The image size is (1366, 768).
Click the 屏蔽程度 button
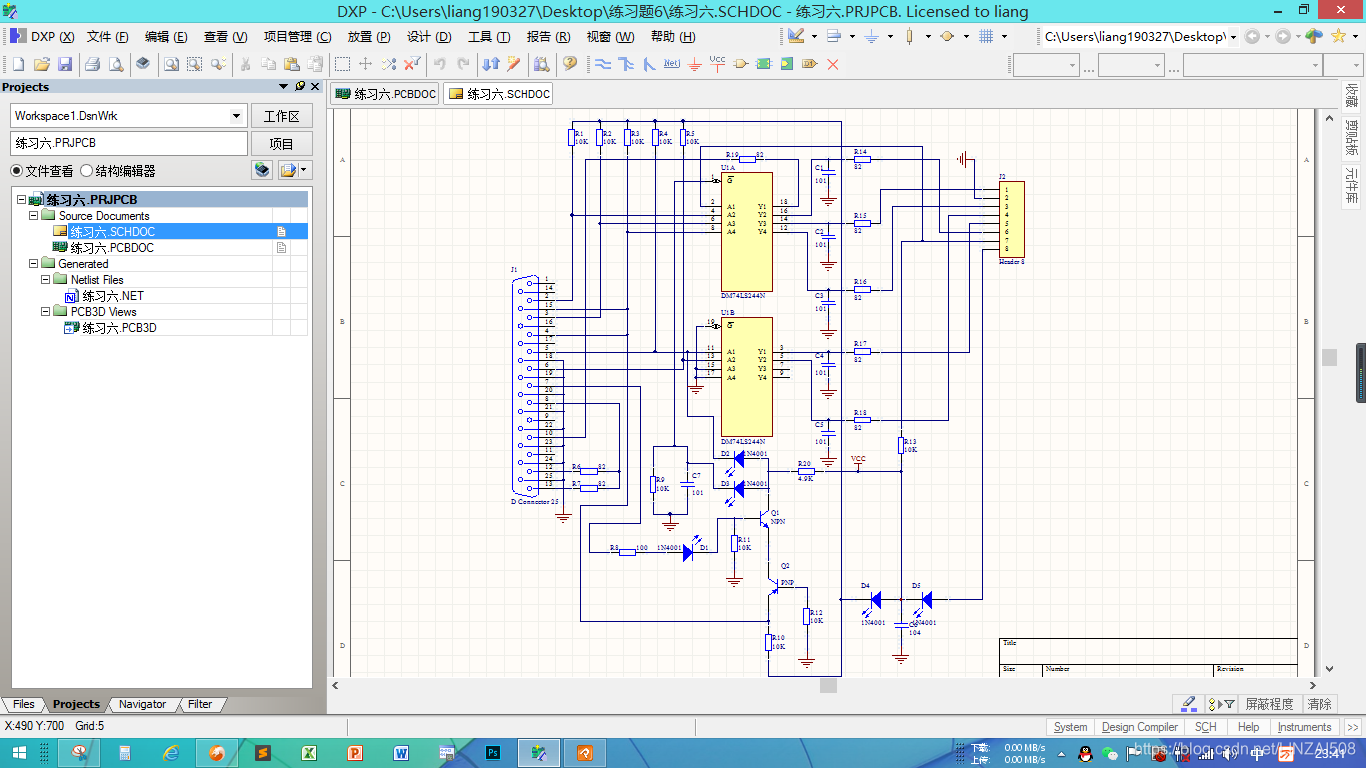click(1269, 704)
